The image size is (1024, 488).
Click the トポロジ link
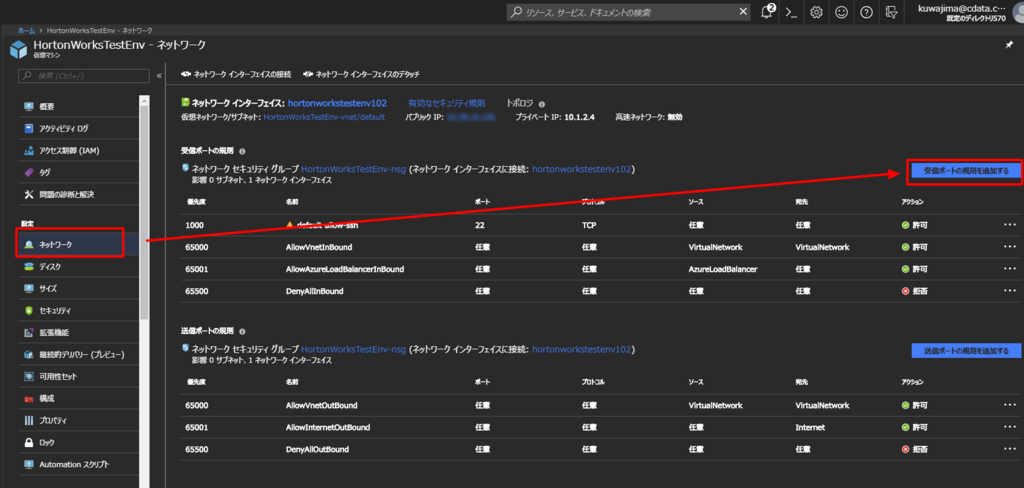(x=520, y=103)
